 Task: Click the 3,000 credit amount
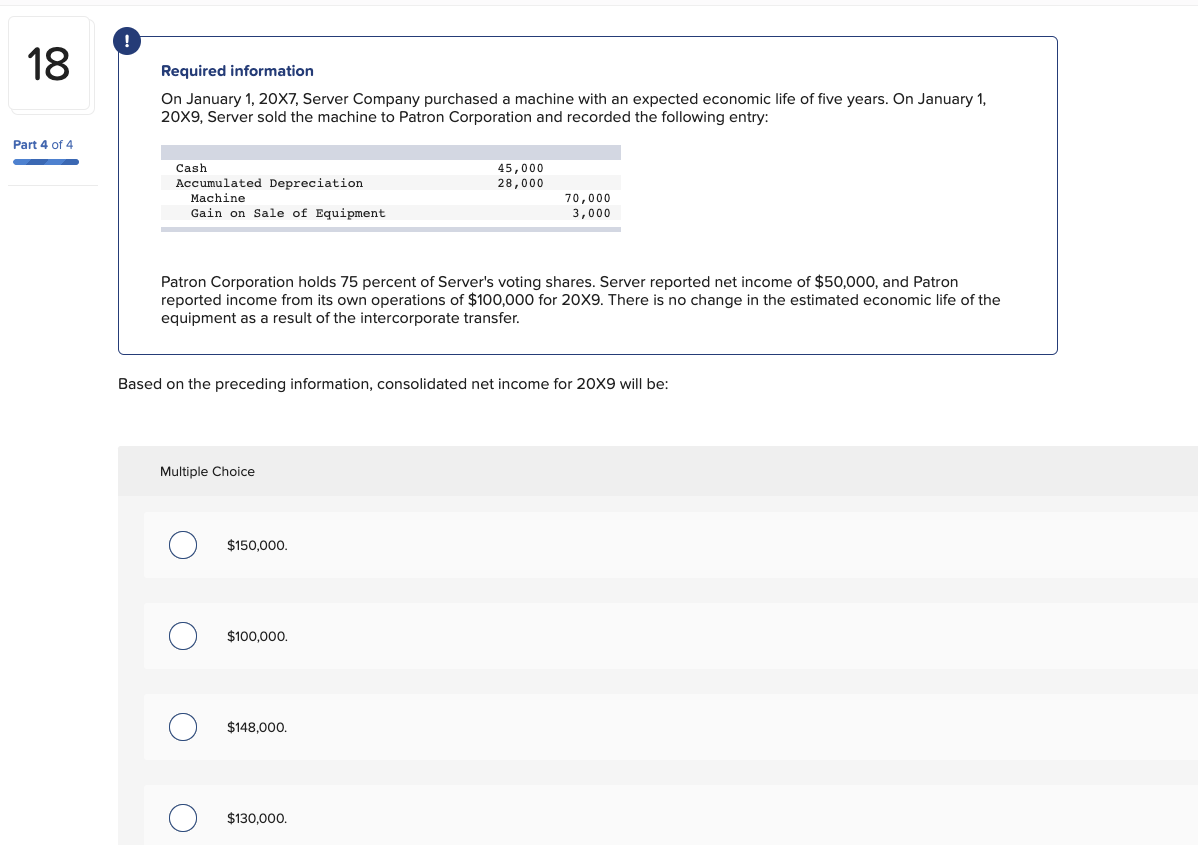(591, 213)
